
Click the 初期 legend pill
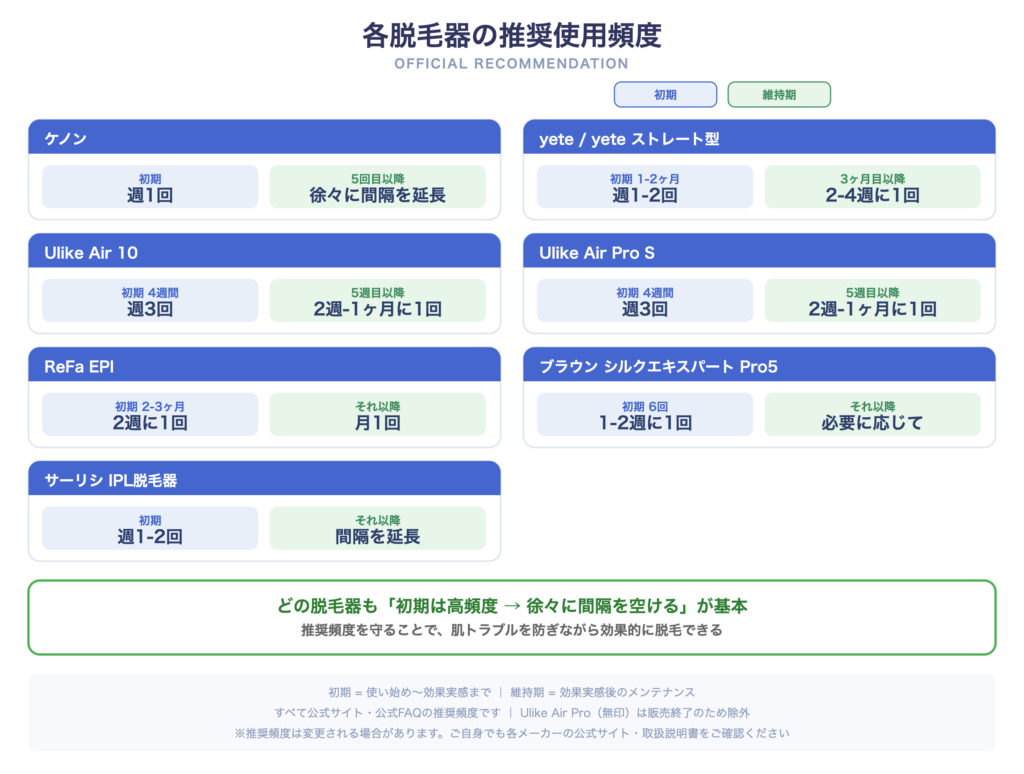coord(665,95)
